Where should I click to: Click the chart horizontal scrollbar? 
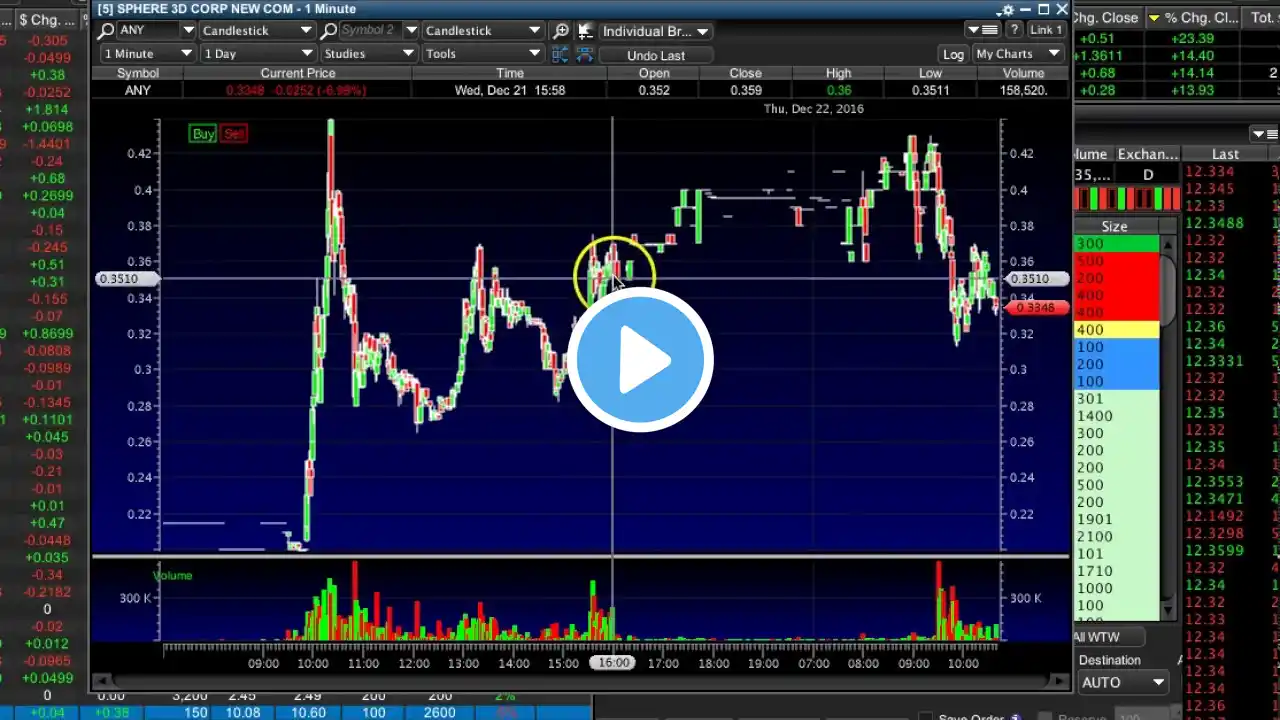(580, 681)
